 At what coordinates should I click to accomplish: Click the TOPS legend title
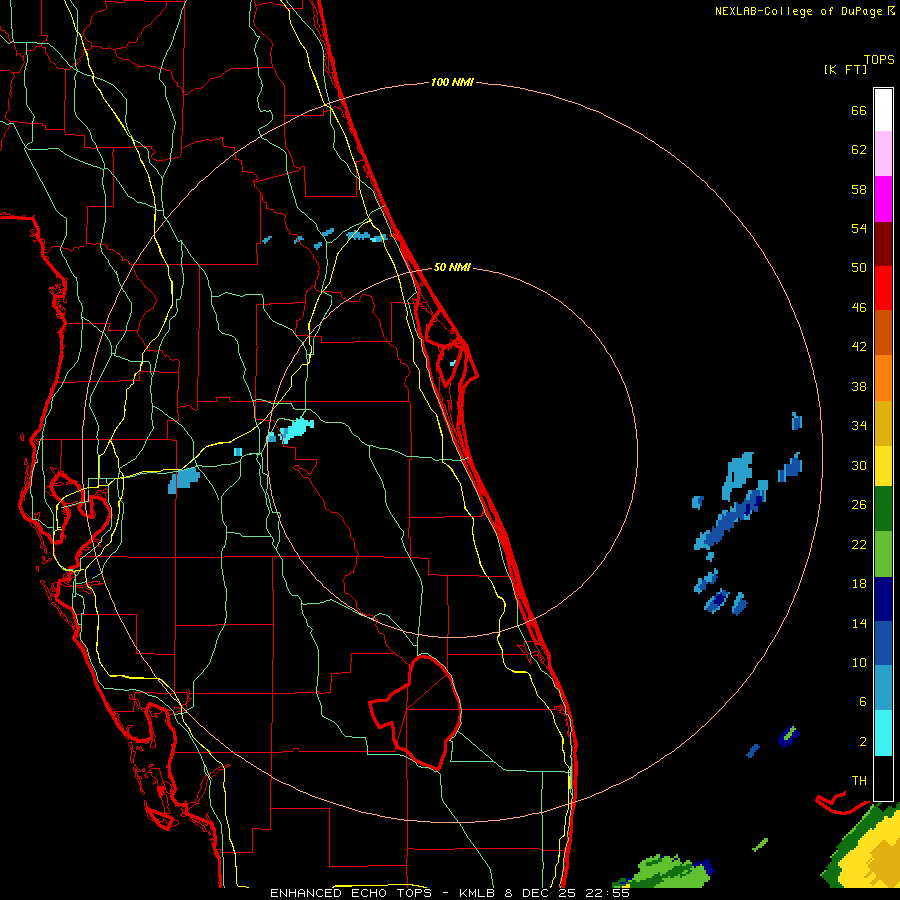pos(879,59)
